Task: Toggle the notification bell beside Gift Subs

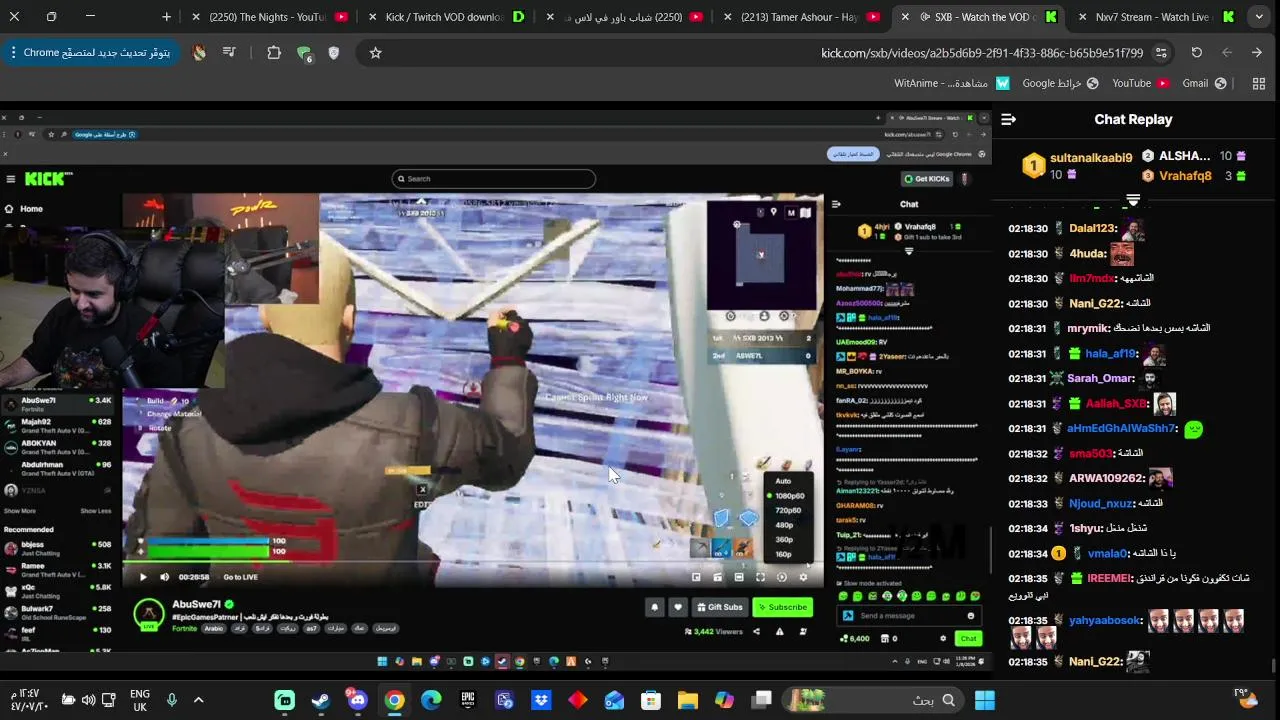Action: click(655, 607)
